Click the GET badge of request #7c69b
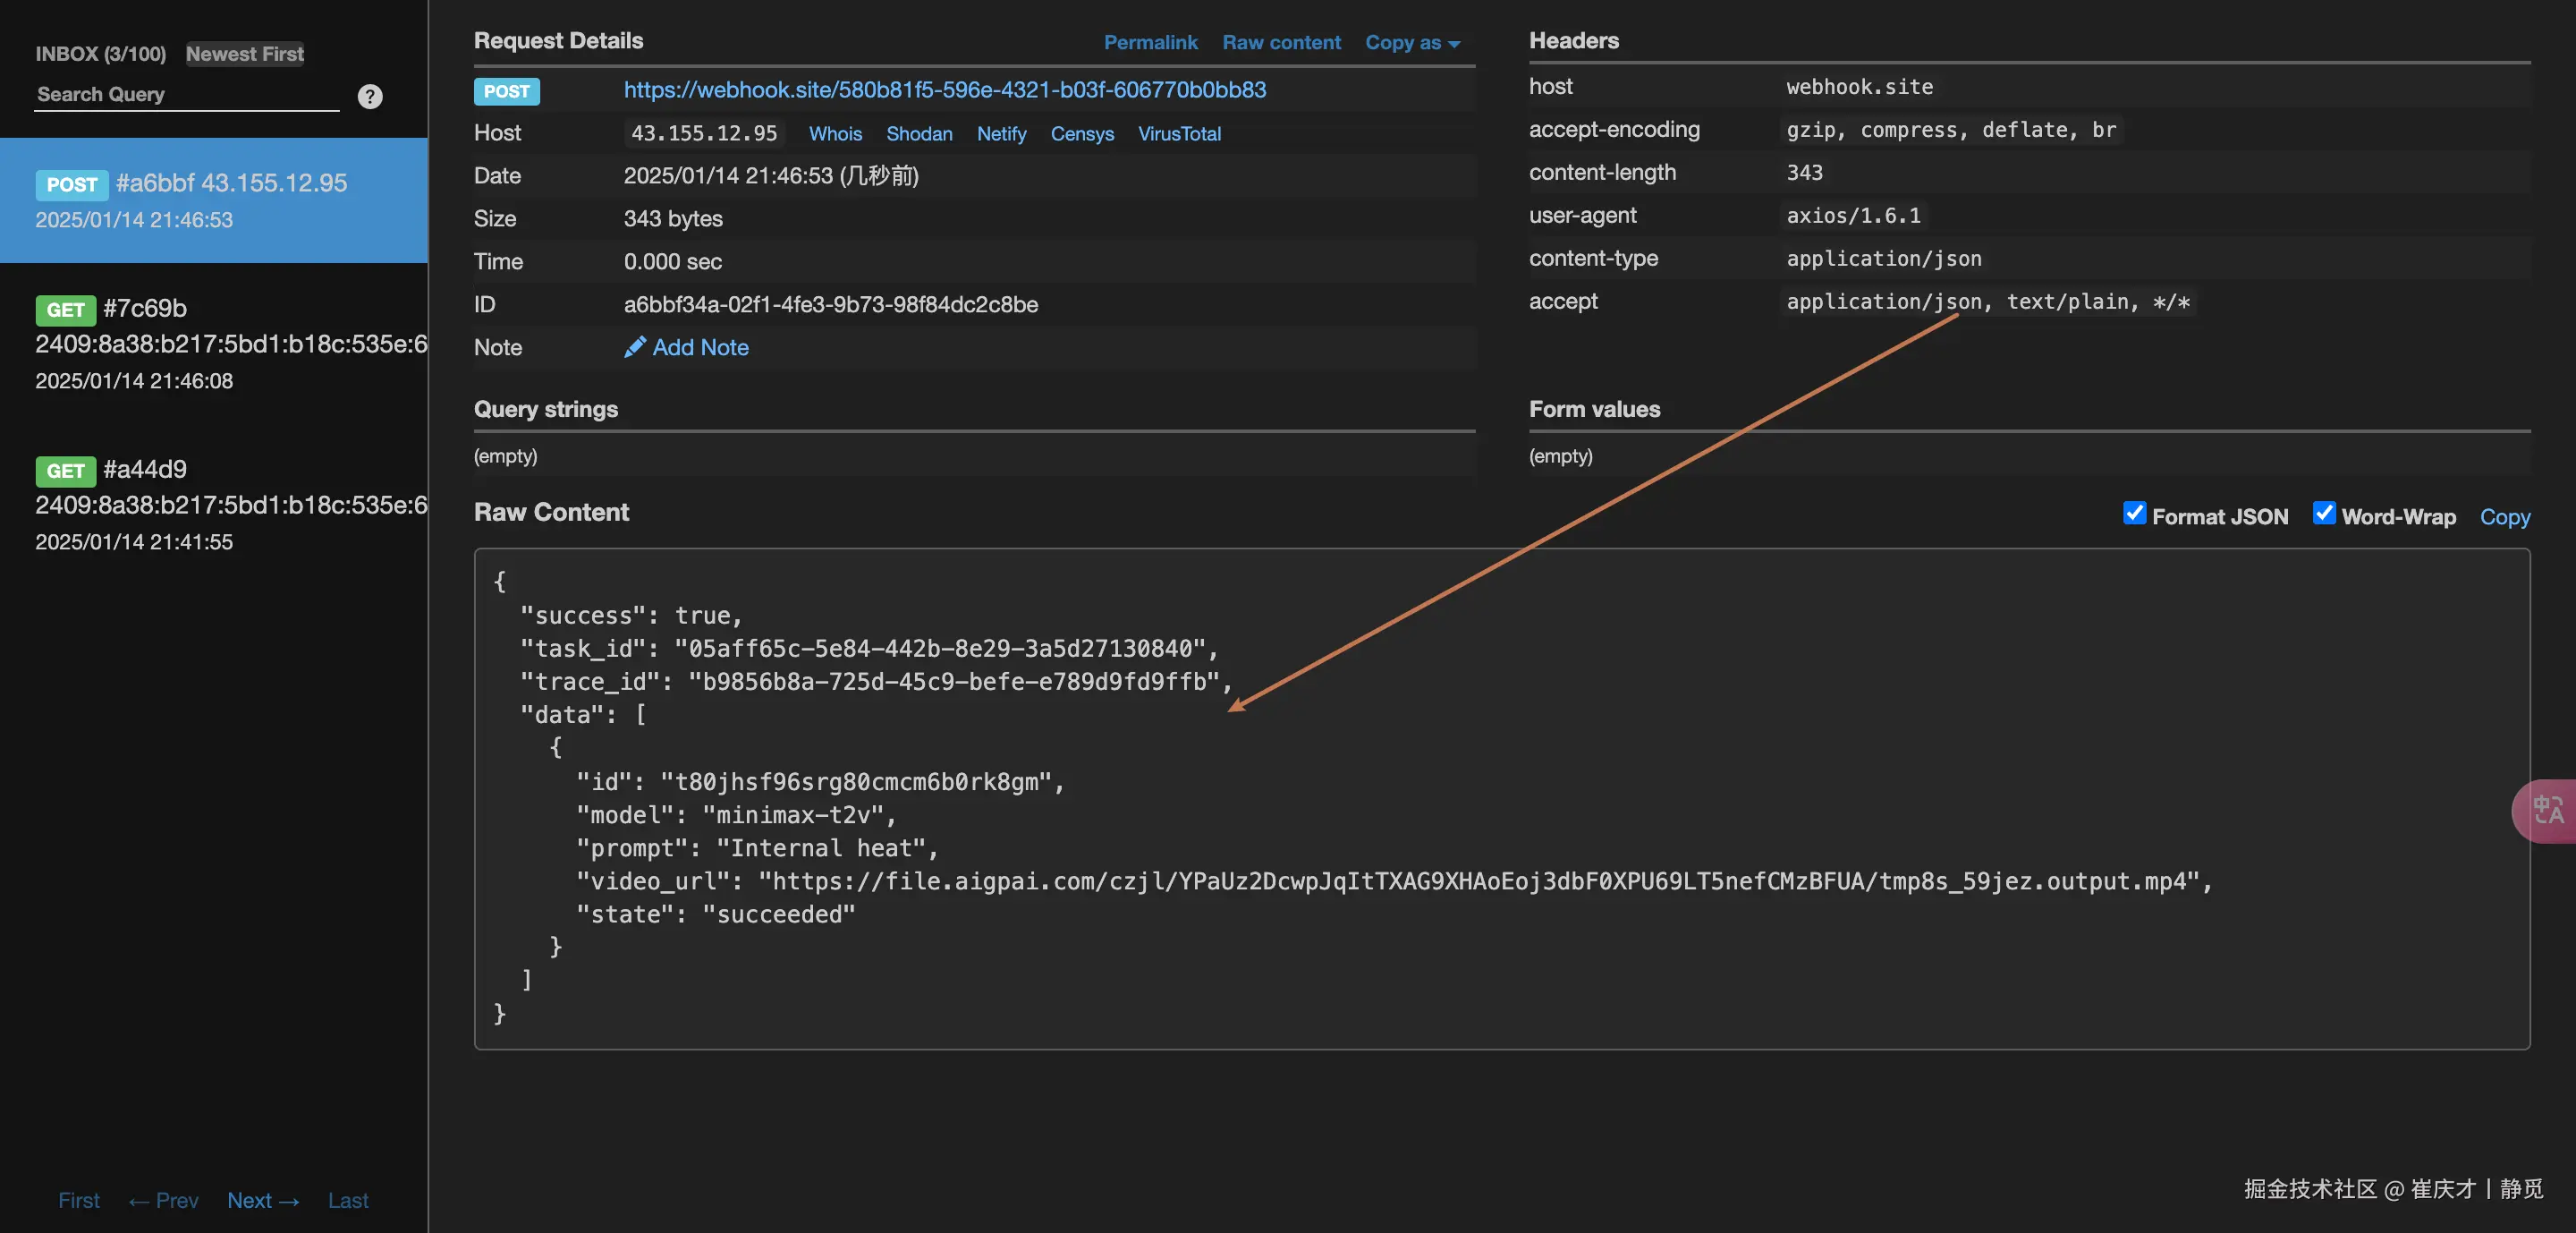 (65, 310)
